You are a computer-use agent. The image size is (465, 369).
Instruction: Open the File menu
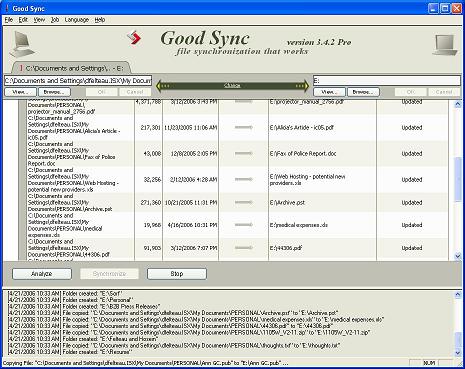point(9,20)
